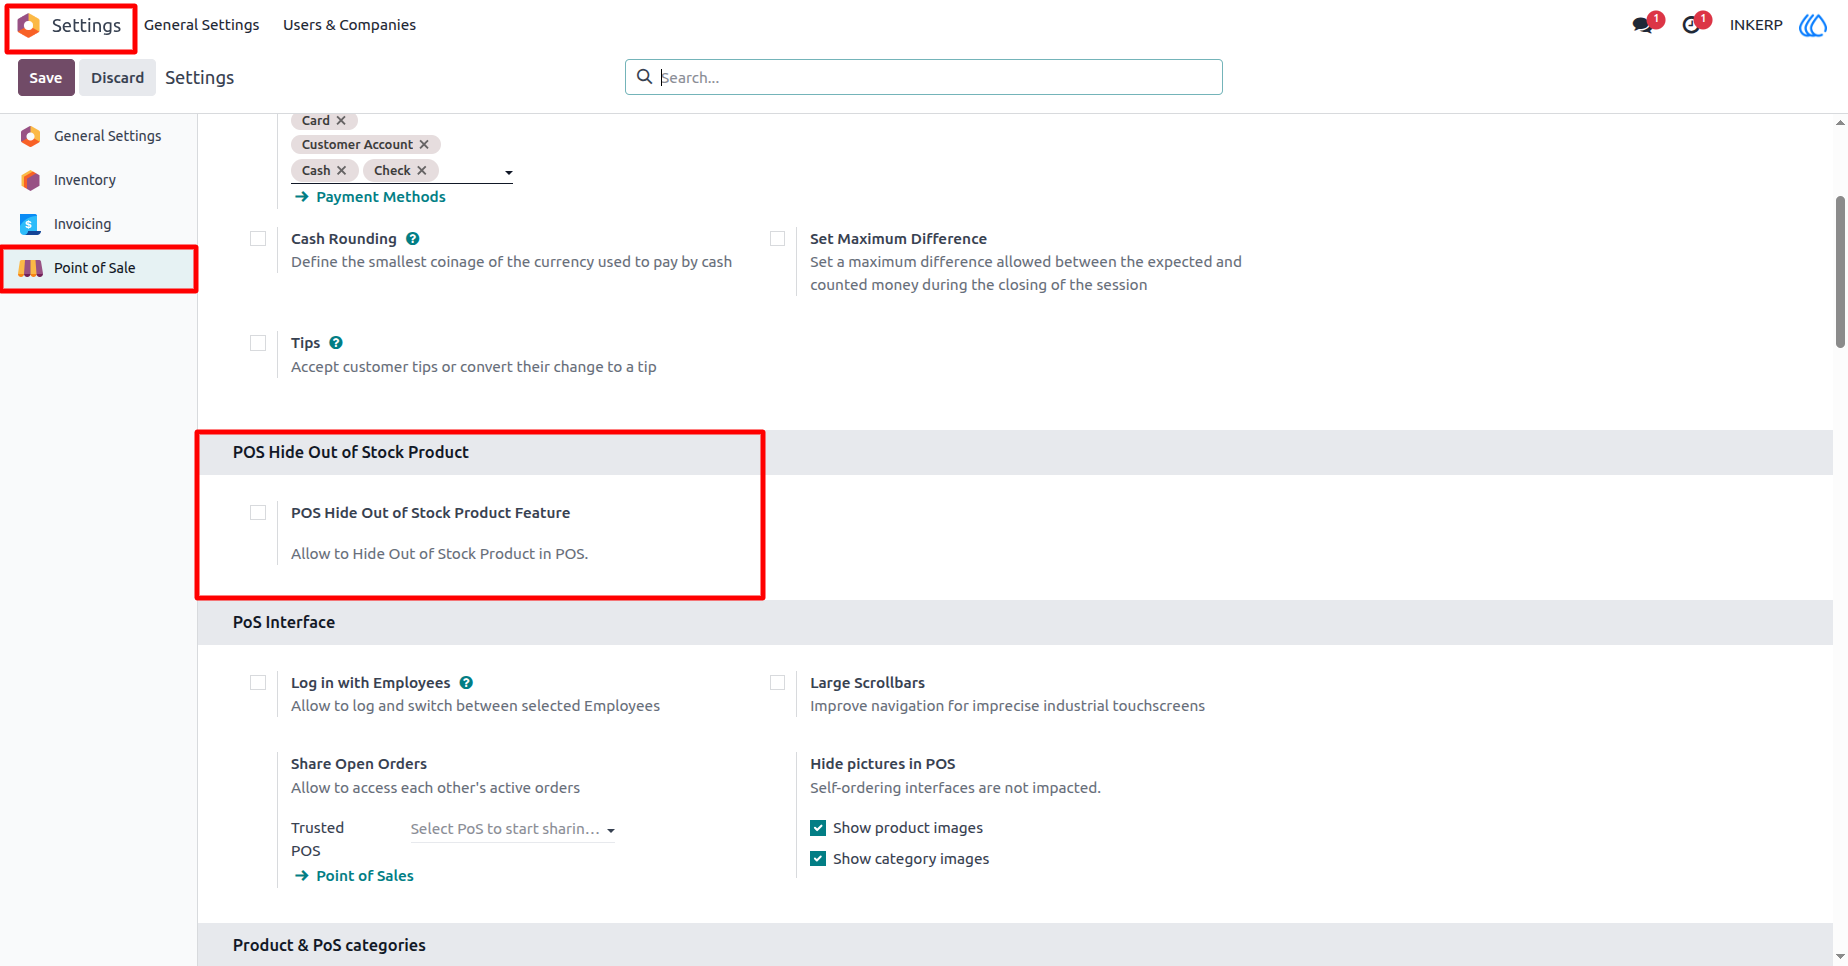Viewport: 1848px width, 966px height.
Task: Click the Tips help question icon
Action: pos(336,343)
